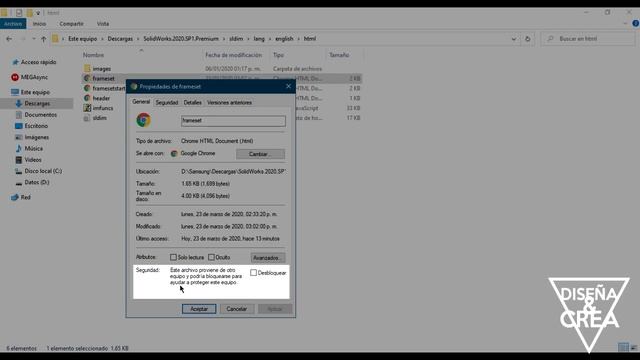
Task: Click the Quick Access toolbar dropdown arrow
Action: coord(38,13)
